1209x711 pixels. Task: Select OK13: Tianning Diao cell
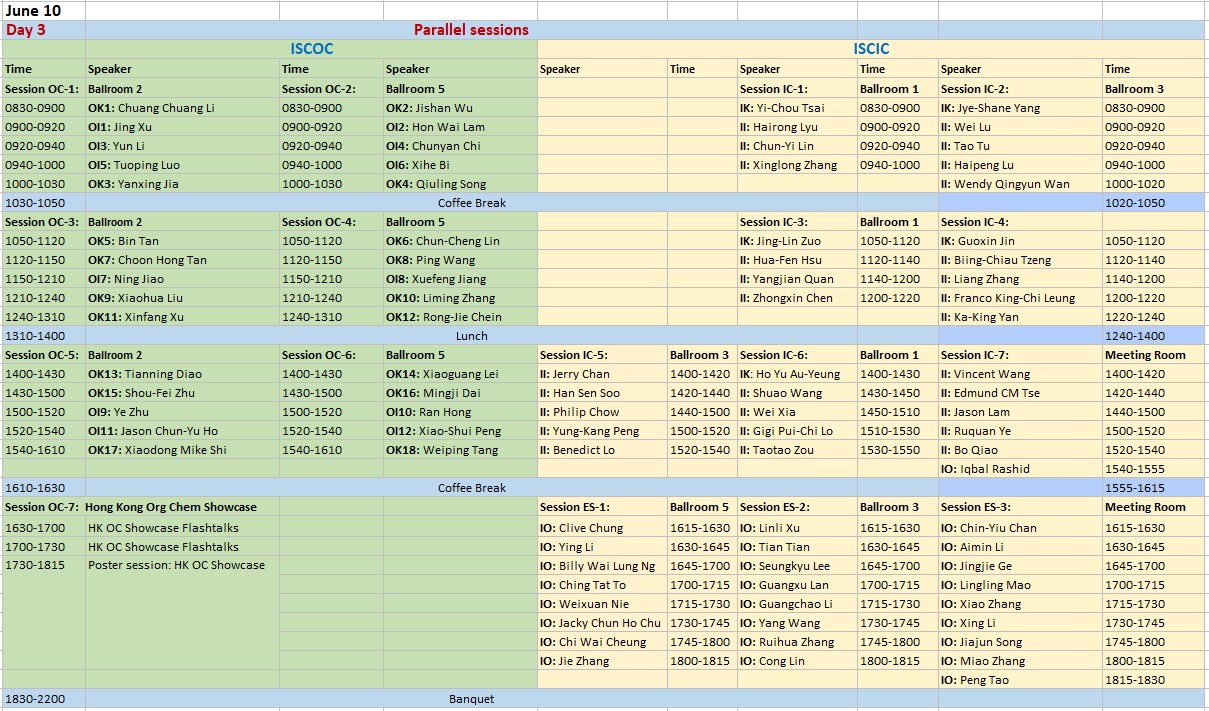(x=182, y=374)
